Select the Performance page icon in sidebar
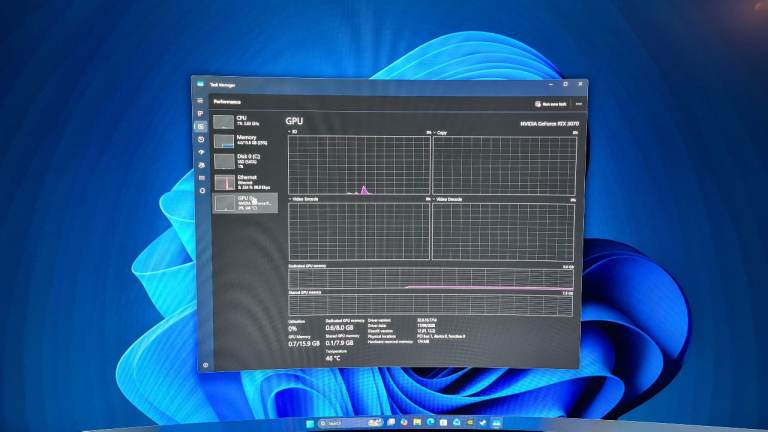This screenshot has height=432, width=768. 201,126
